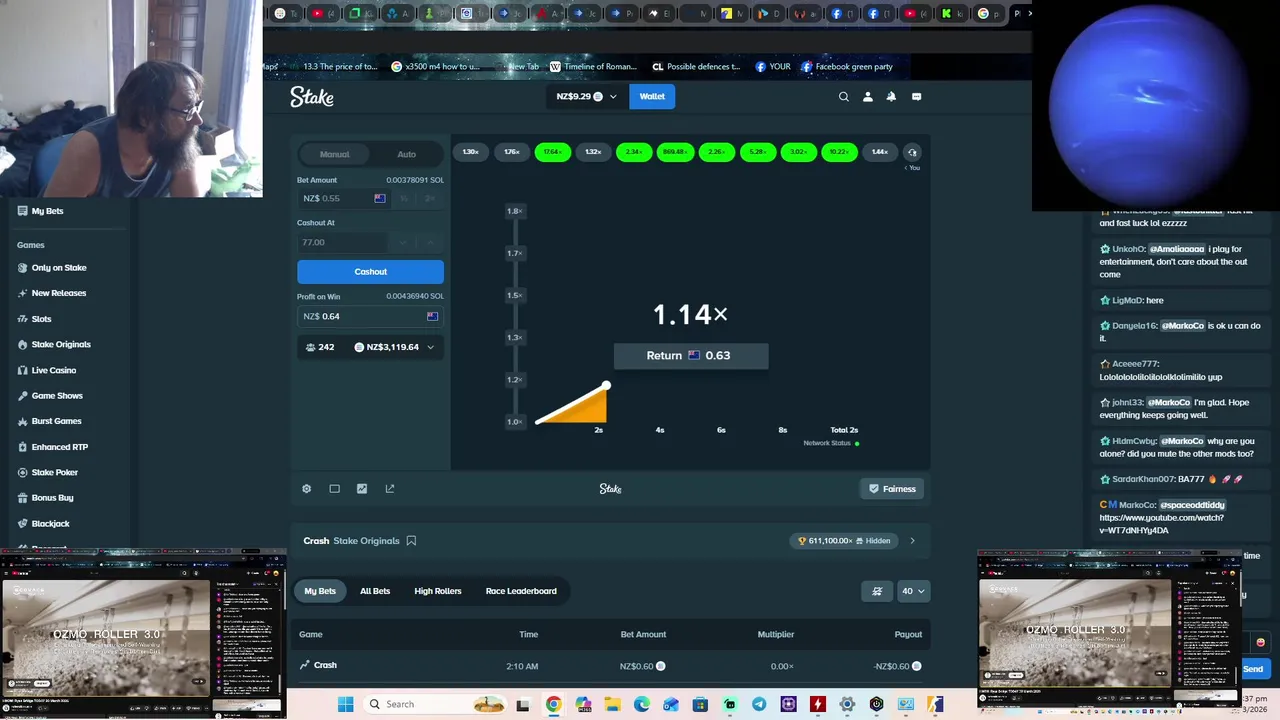Screen dimensions: 1280x720
Task: Open Chrome from the taskbar
Action: [x=553, y=704]
